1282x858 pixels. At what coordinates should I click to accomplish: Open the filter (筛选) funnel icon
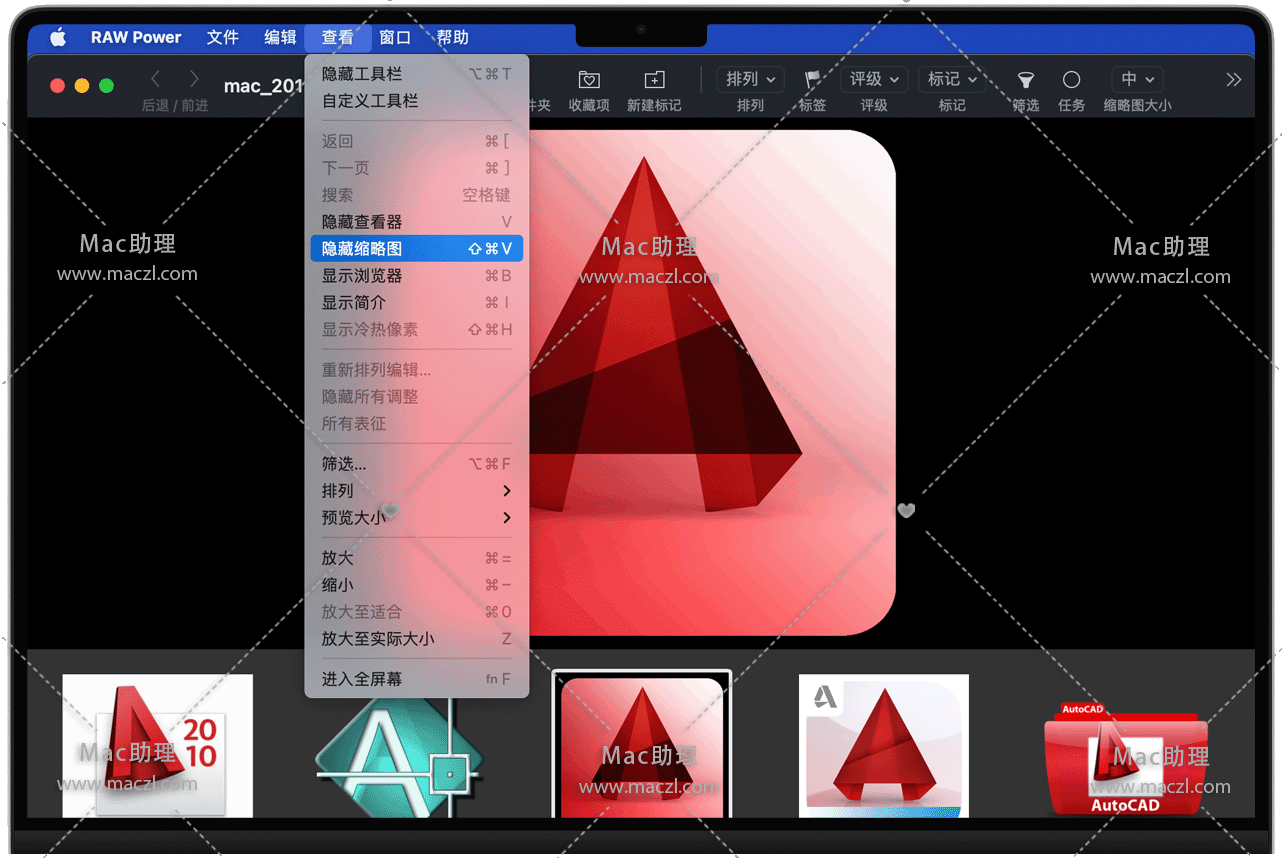(x=1025, y=80)
